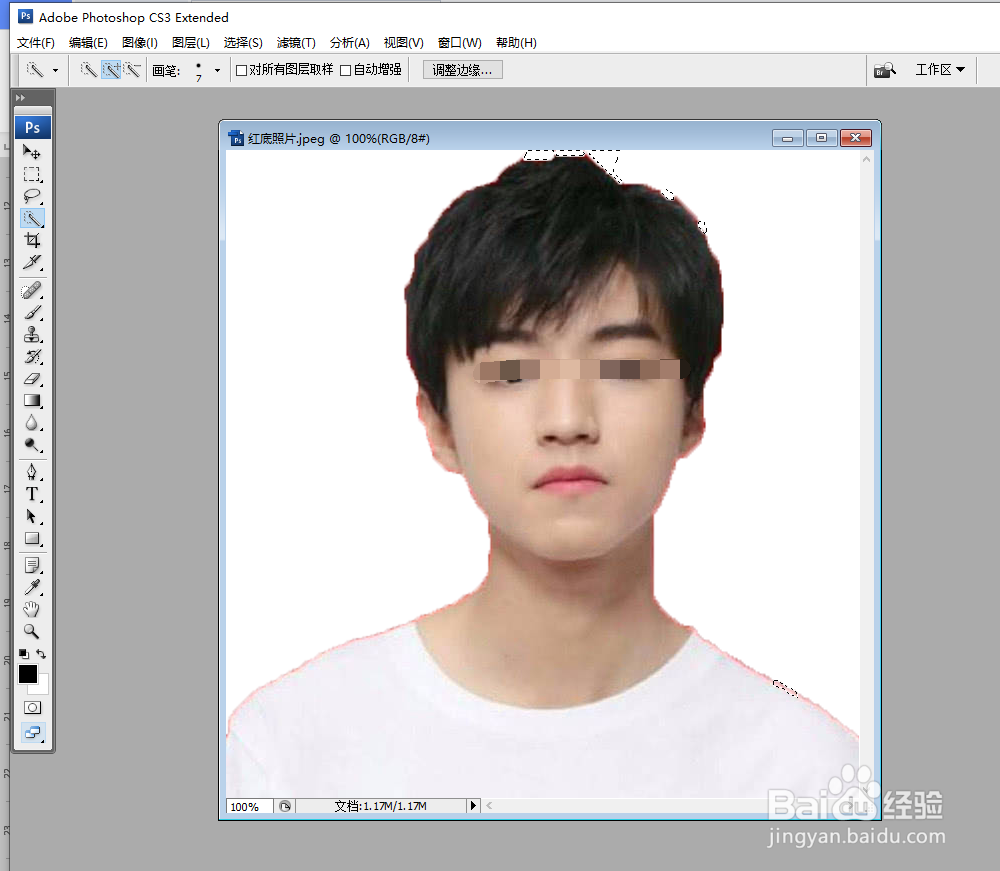This screenshot has width=1000, height=871.
Task: Select the Eraser tool
Action: click(x=32, y=379)
